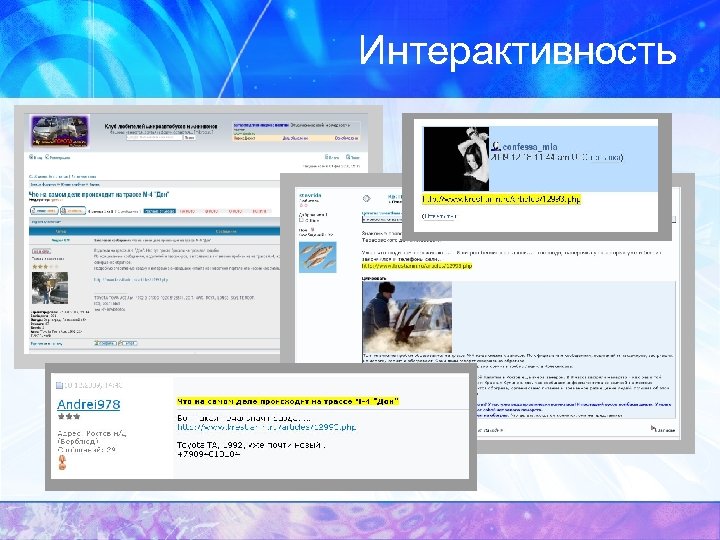The height and width of the screenshot is (540, 720).
Task: Select the slide title Интерактивность
Action: tap(517, 50)
